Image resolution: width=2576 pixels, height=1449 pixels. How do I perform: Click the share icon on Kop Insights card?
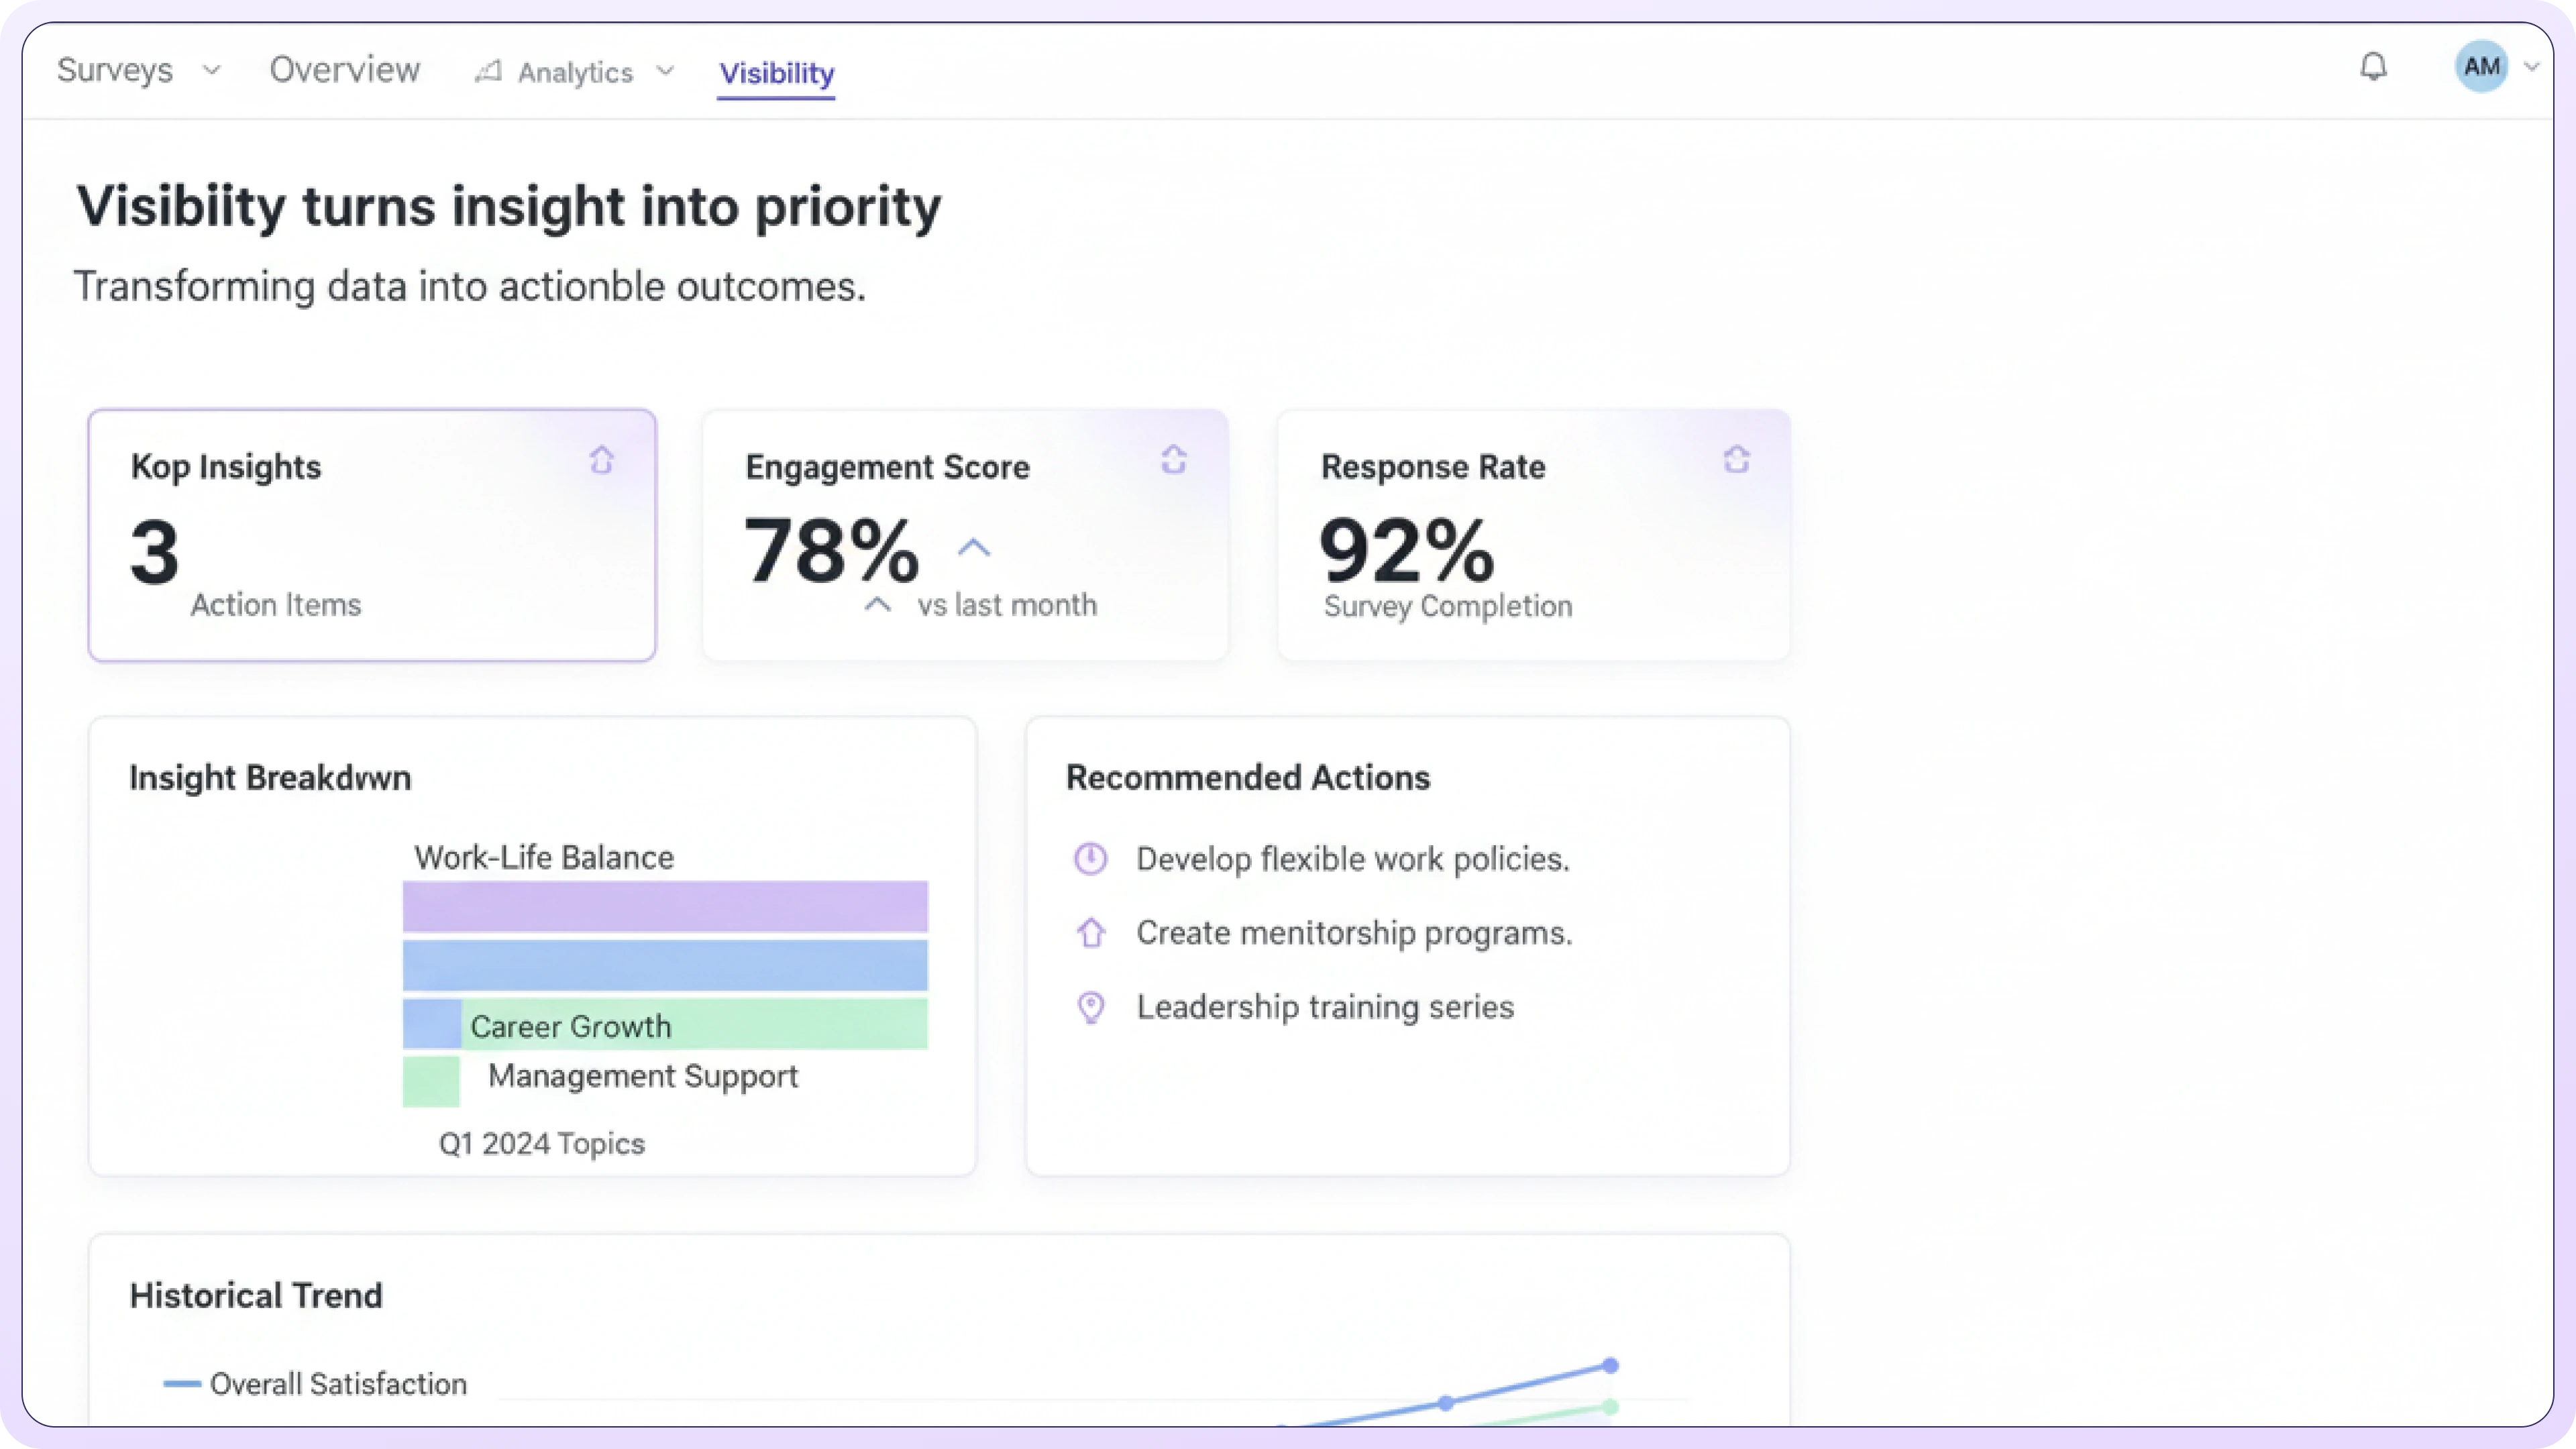601,460
